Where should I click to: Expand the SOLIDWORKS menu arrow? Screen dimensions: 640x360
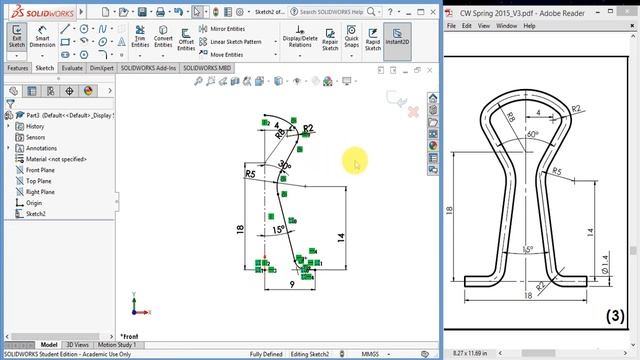(x=81, y=12)
